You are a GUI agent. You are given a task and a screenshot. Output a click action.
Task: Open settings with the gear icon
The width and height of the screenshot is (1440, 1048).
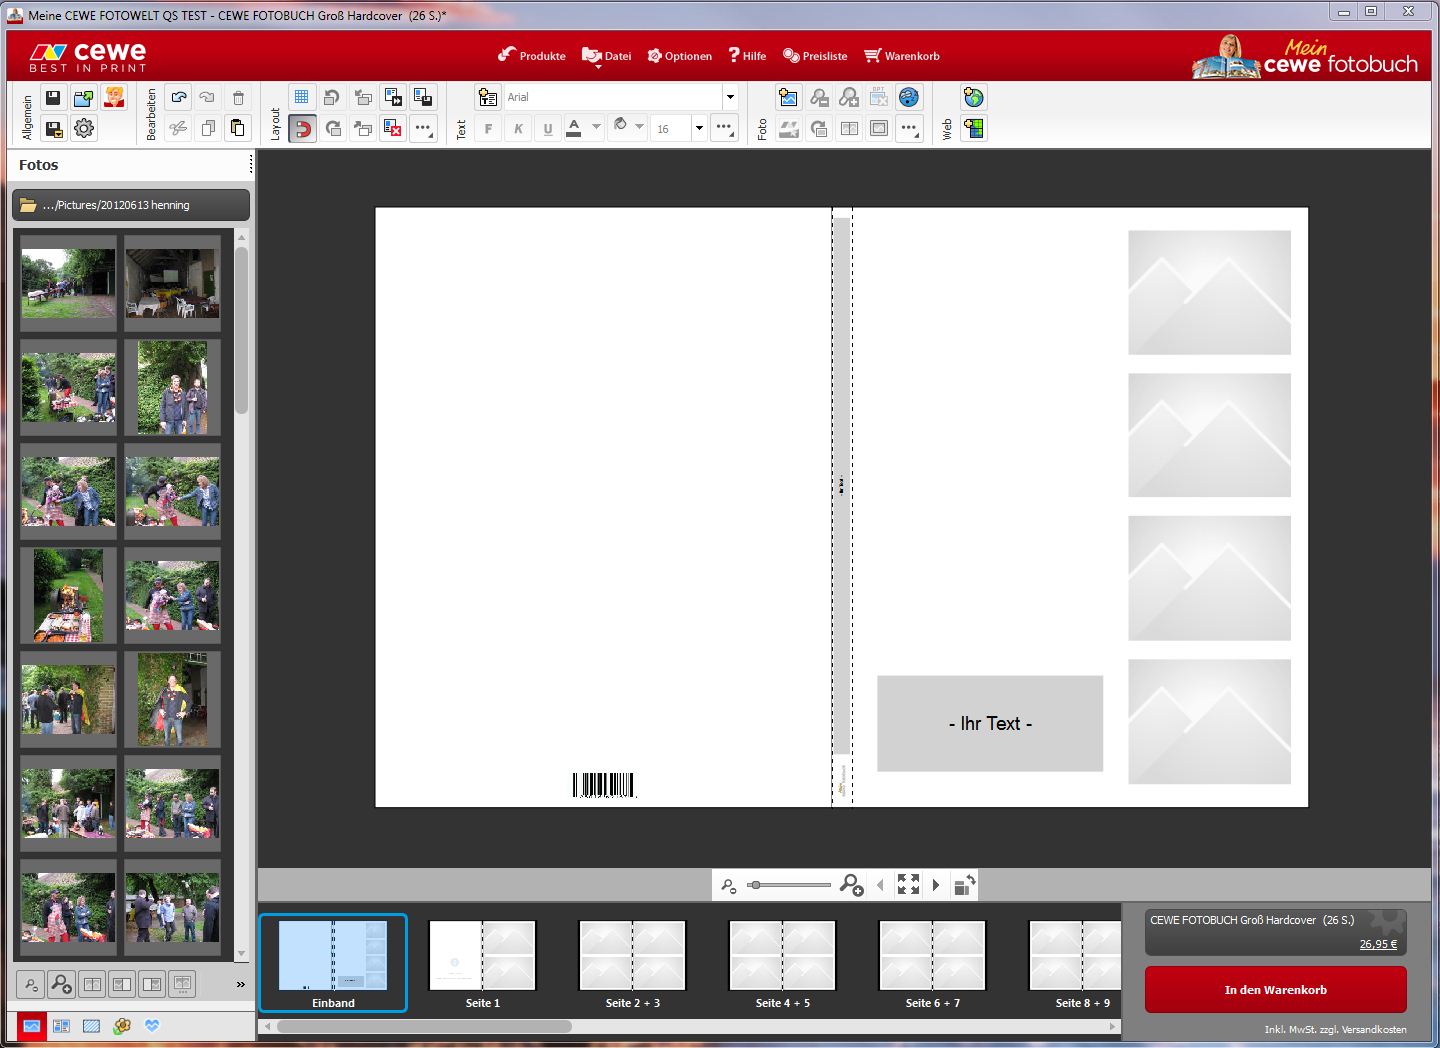pos(84,128)
